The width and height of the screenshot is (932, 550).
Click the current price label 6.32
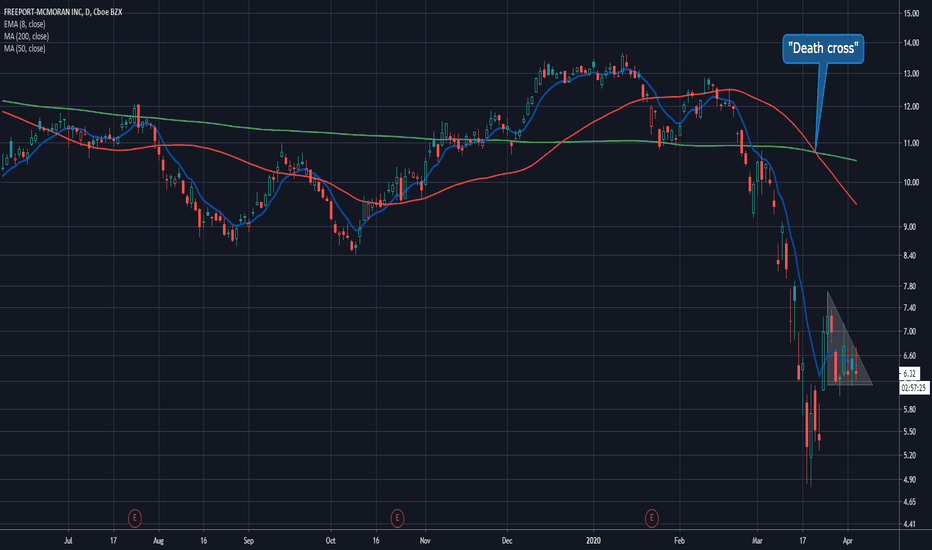tap(909, 373)
